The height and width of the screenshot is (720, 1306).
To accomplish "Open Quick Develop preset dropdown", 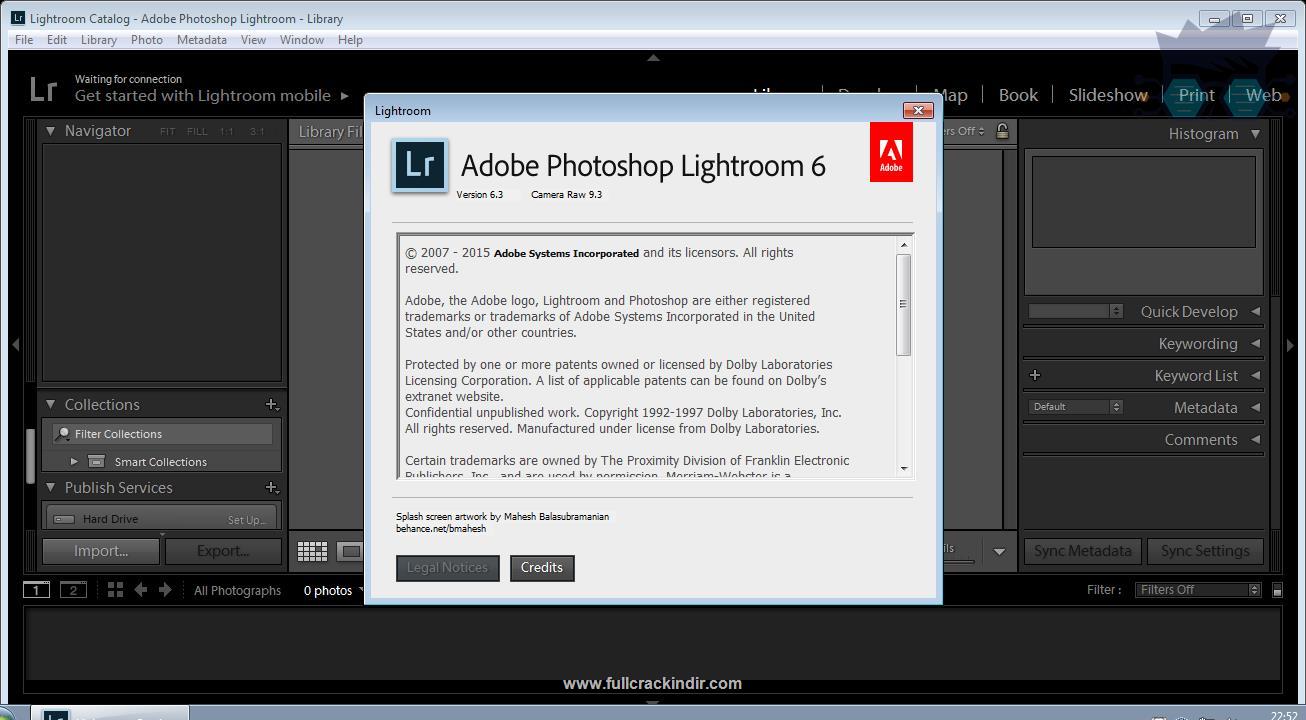I will tap(1075, 311).
